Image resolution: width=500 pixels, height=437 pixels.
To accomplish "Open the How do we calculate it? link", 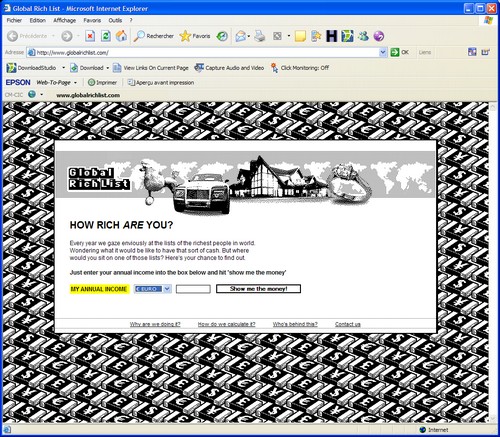I will pos(226,324).
